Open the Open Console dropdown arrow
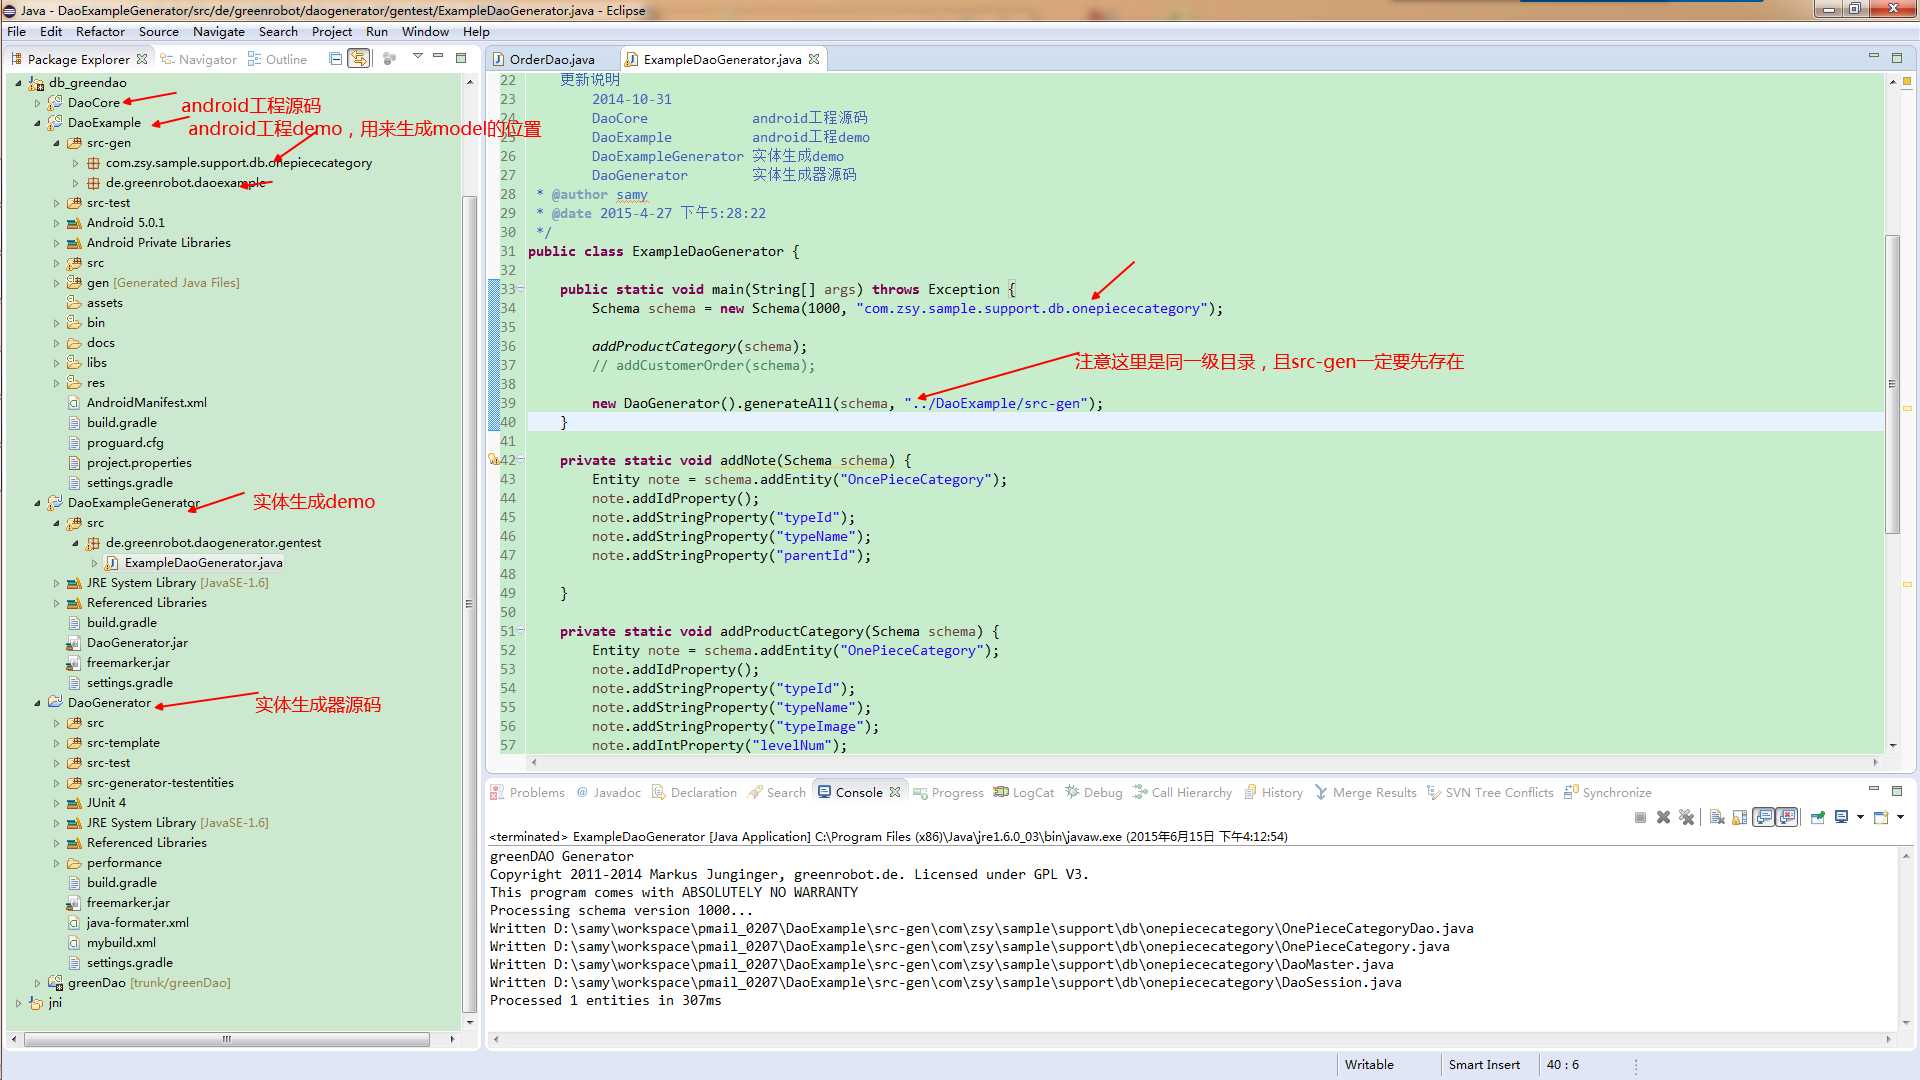 [1900, 818]
